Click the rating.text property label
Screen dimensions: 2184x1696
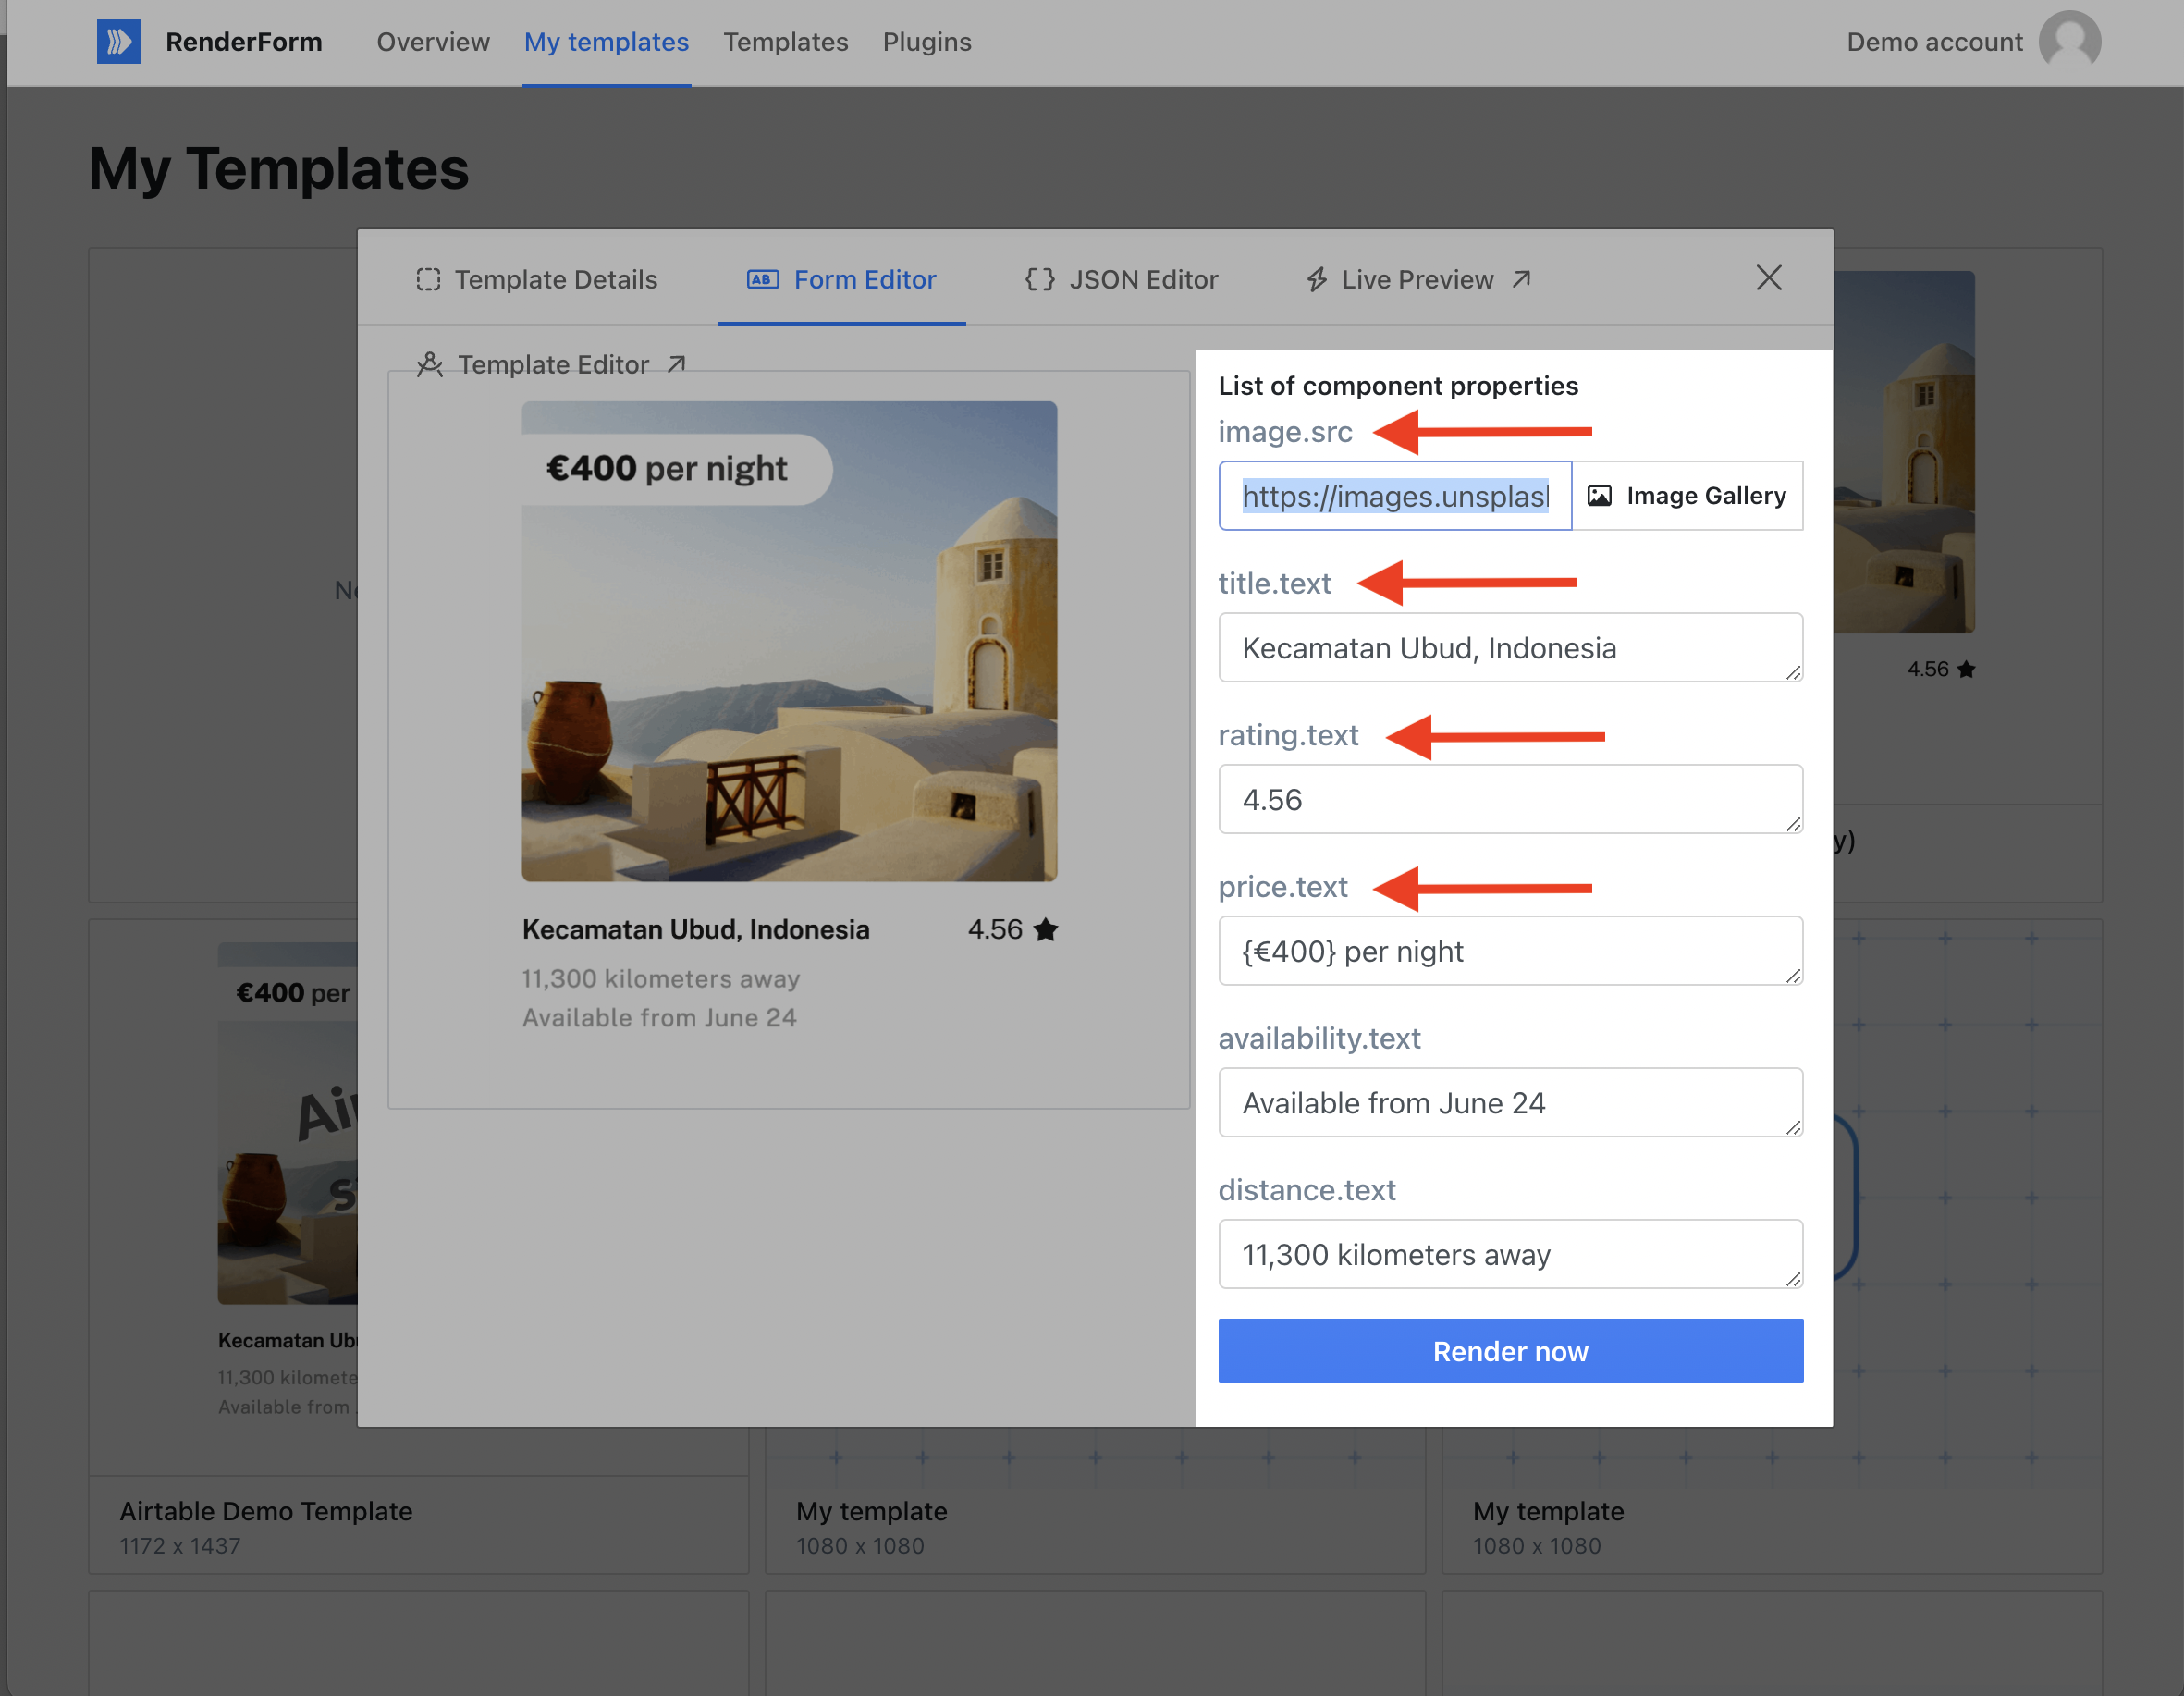click(1288, 736)
